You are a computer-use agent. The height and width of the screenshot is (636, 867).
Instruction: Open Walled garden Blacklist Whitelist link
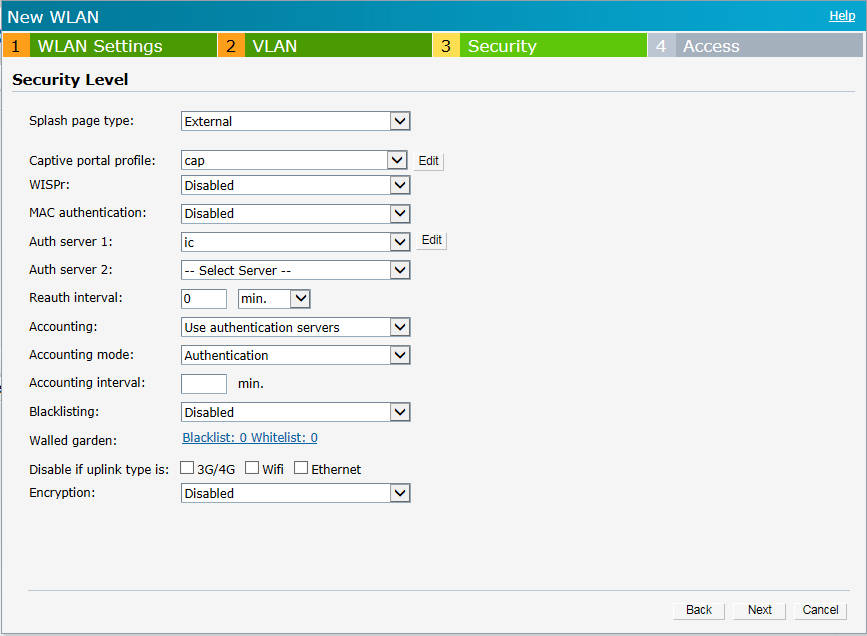pos(250,438)
